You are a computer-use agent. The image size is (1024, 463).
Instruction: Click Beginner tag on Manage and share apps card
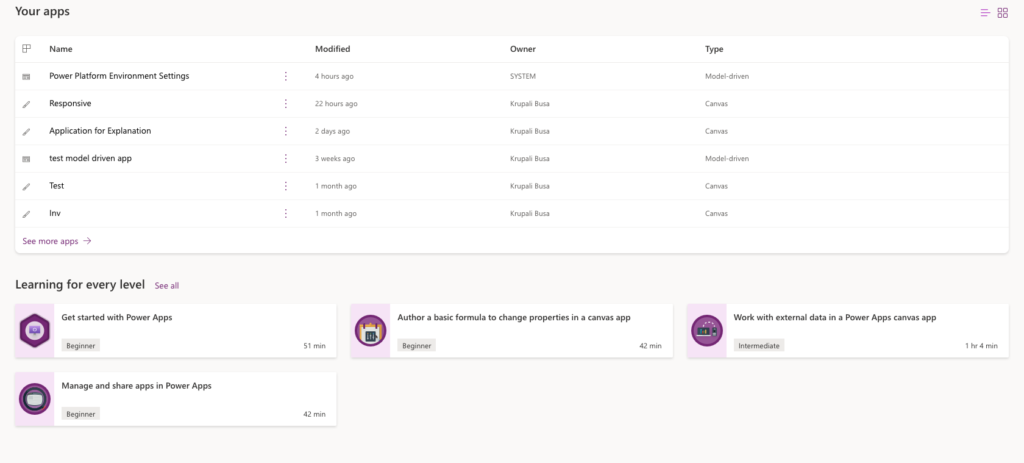pos(81,413)
